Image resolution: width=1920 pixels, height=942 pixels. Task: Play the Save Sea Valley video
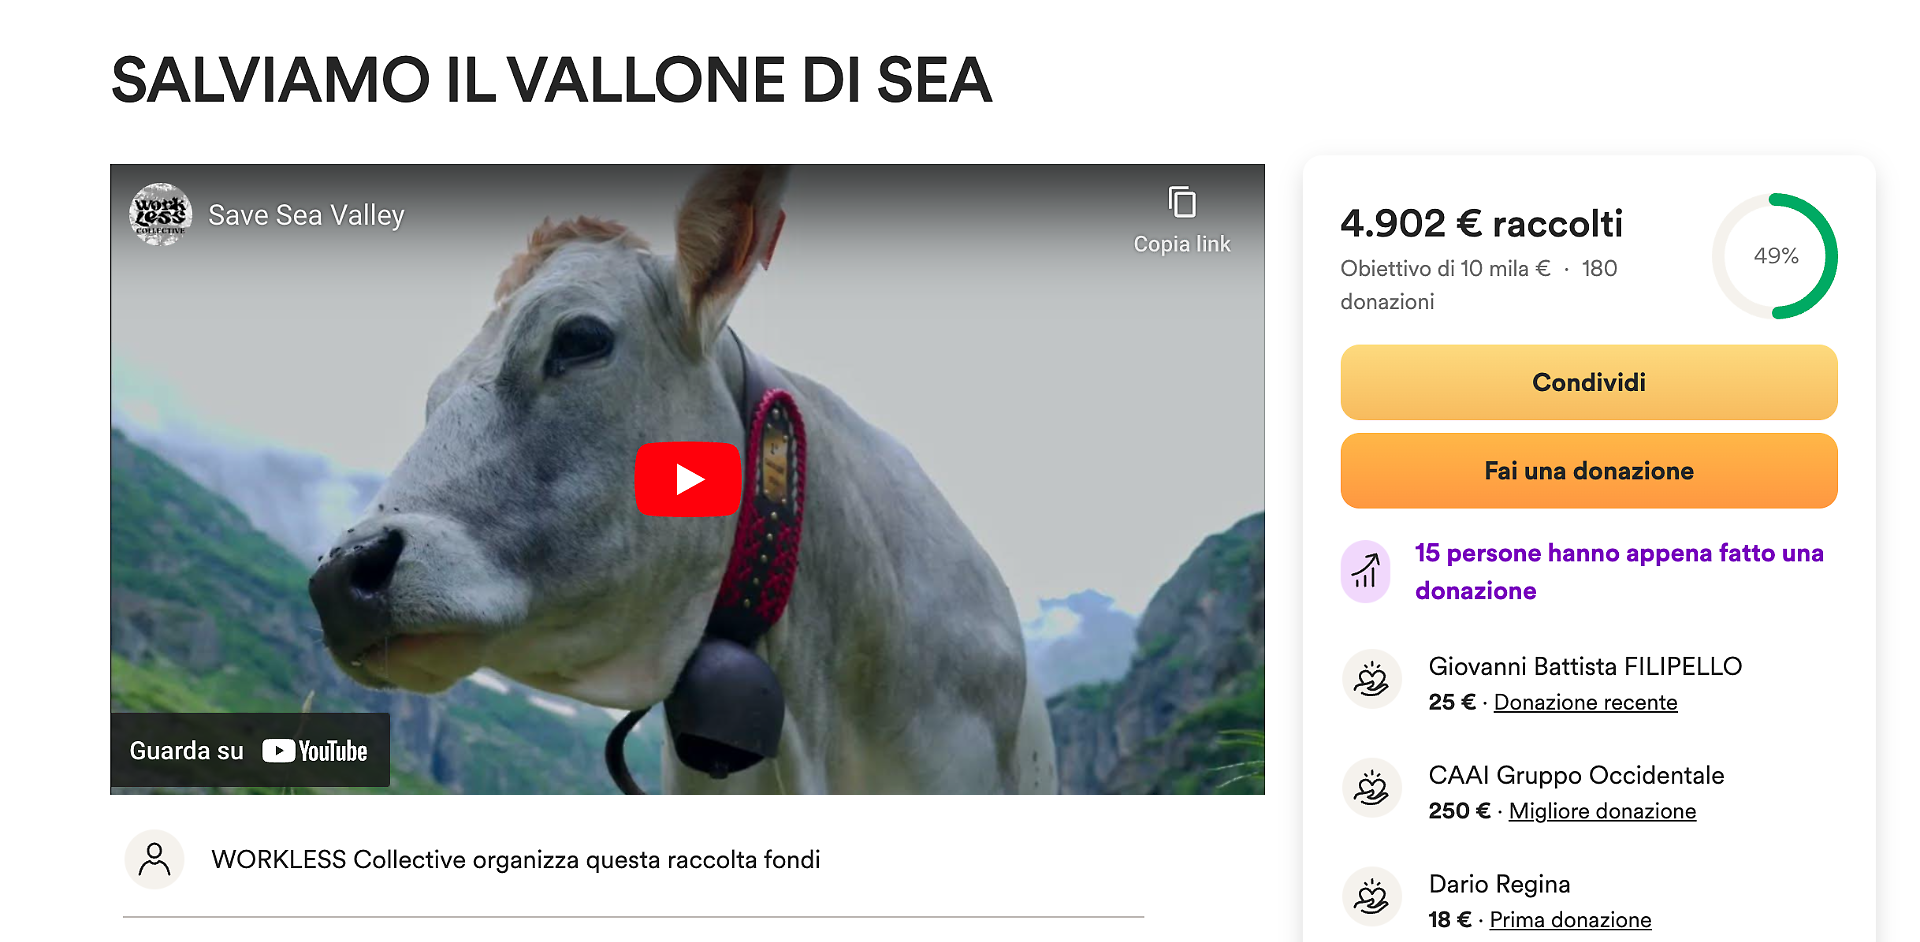point(688,479)
